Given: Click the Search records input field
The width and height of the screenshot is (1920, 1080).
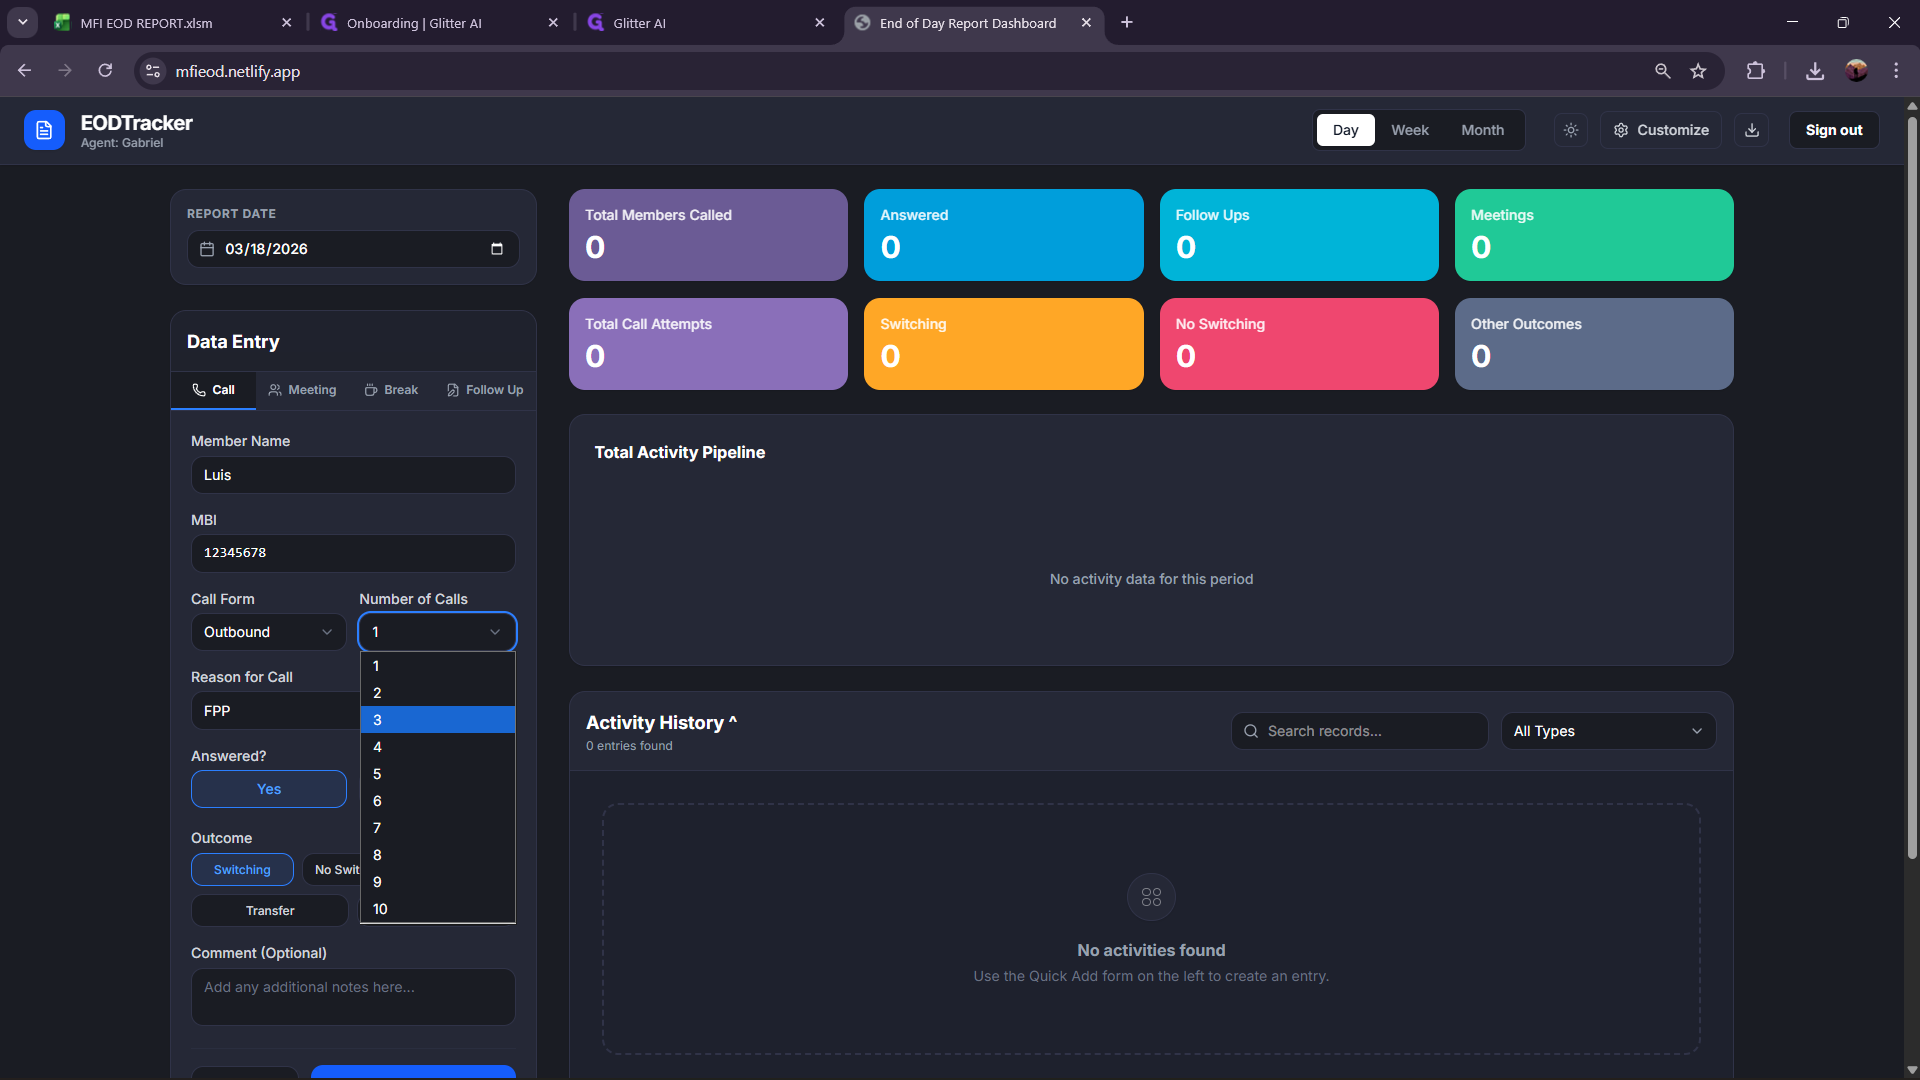Looking at the screenshot, I should click(1360, 731).
